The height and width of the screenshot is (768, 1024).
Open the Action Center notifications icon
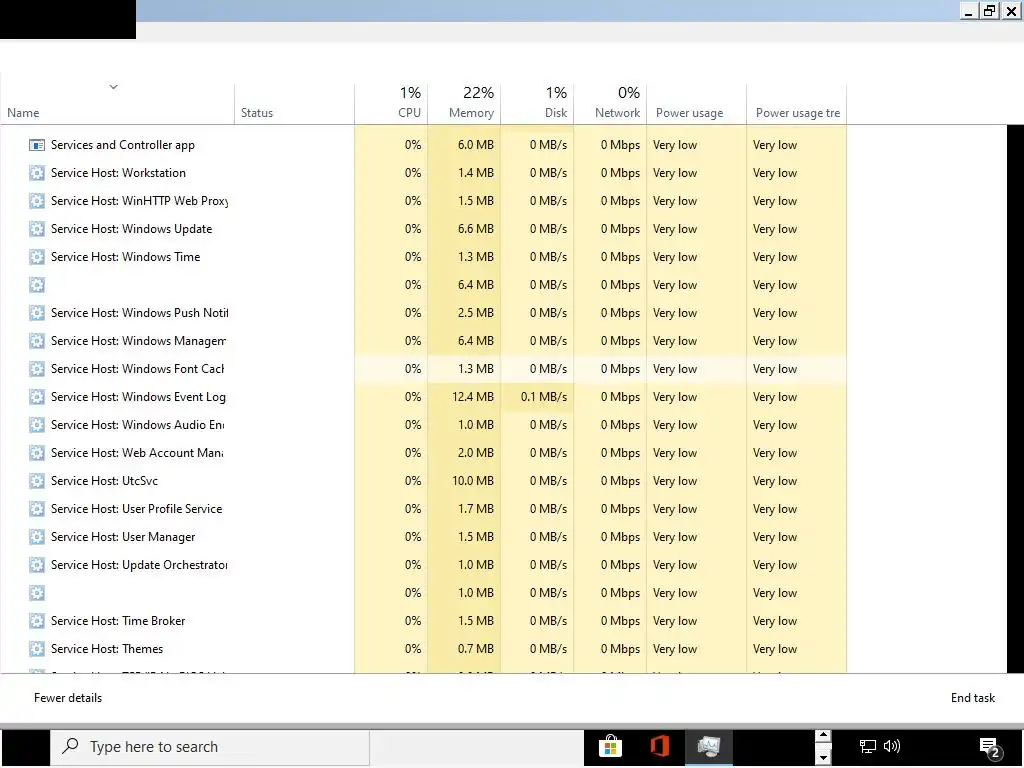coord(989,747)
